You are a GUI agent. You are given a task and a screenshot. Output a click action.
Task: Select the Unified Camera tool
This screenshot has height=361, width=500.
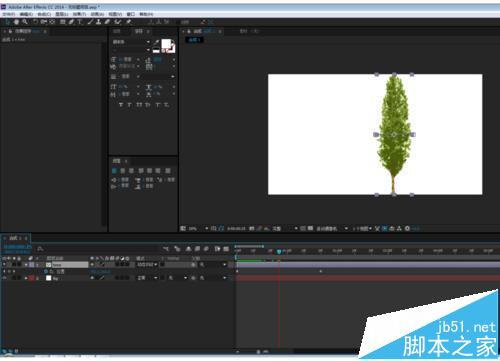[x=44, y=22]
